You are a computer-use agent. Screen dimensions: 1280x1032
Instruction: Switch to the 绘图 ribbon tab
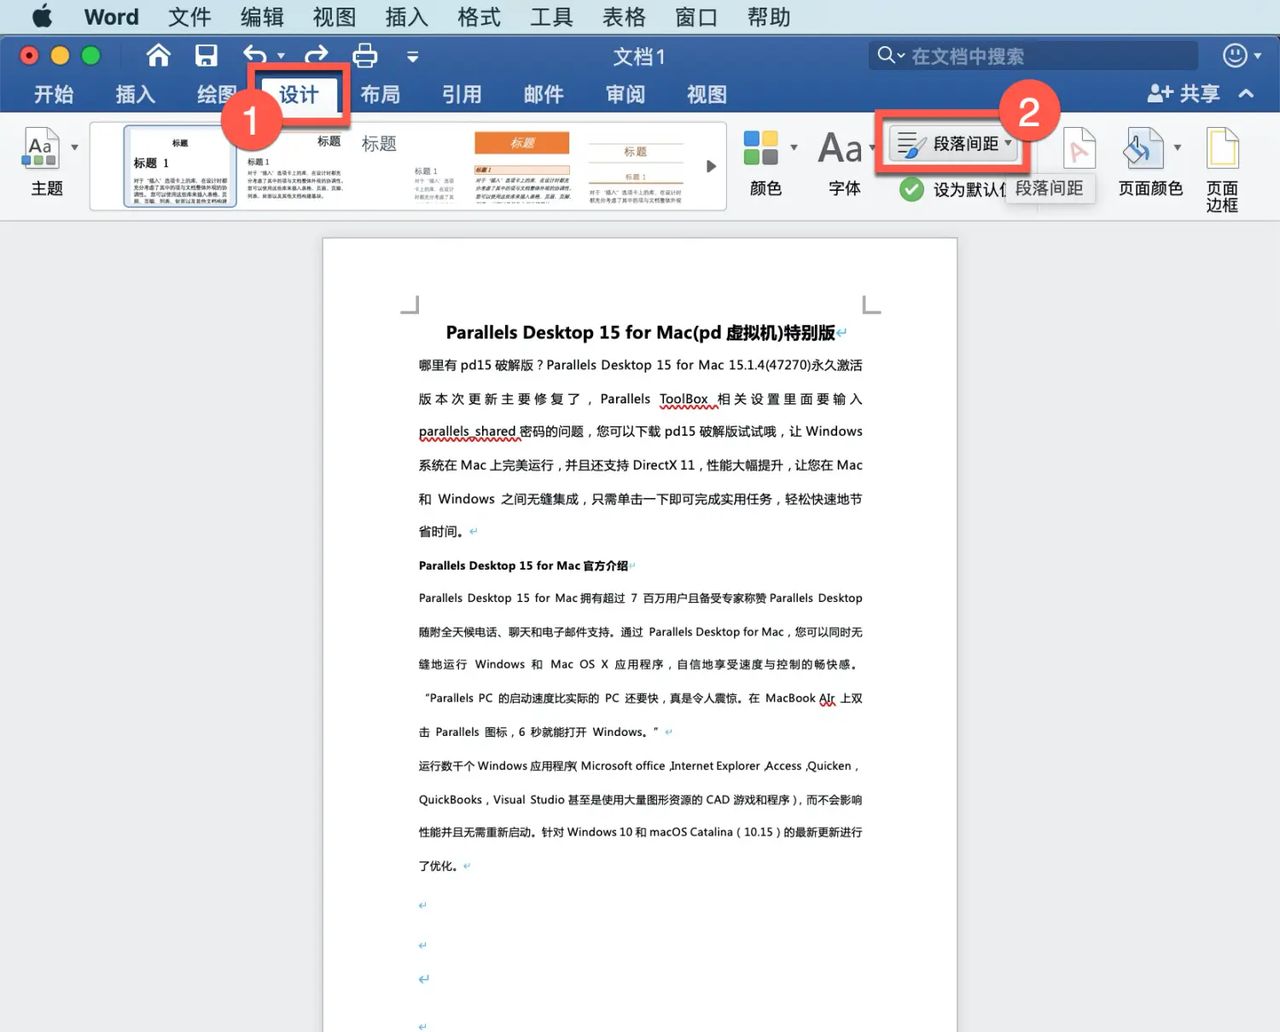tap(216, 94)
